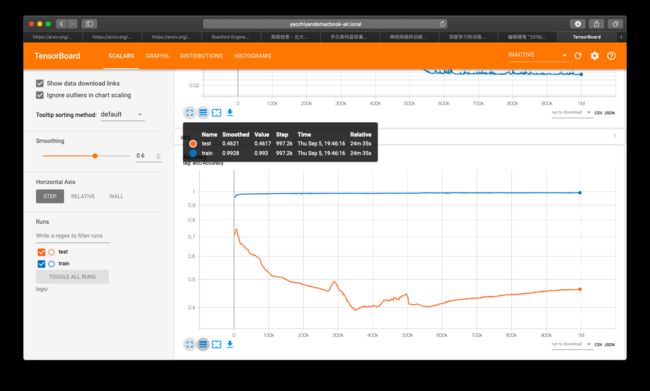Open the TensorBoard settings gear
This screenshot has width=650, height=391.
pos(594,56)
